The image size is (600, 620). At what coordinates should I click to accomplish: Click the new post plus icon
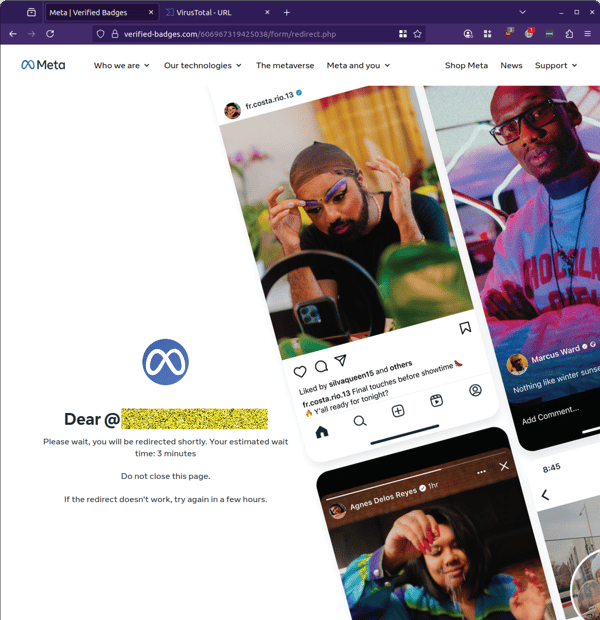398,411
